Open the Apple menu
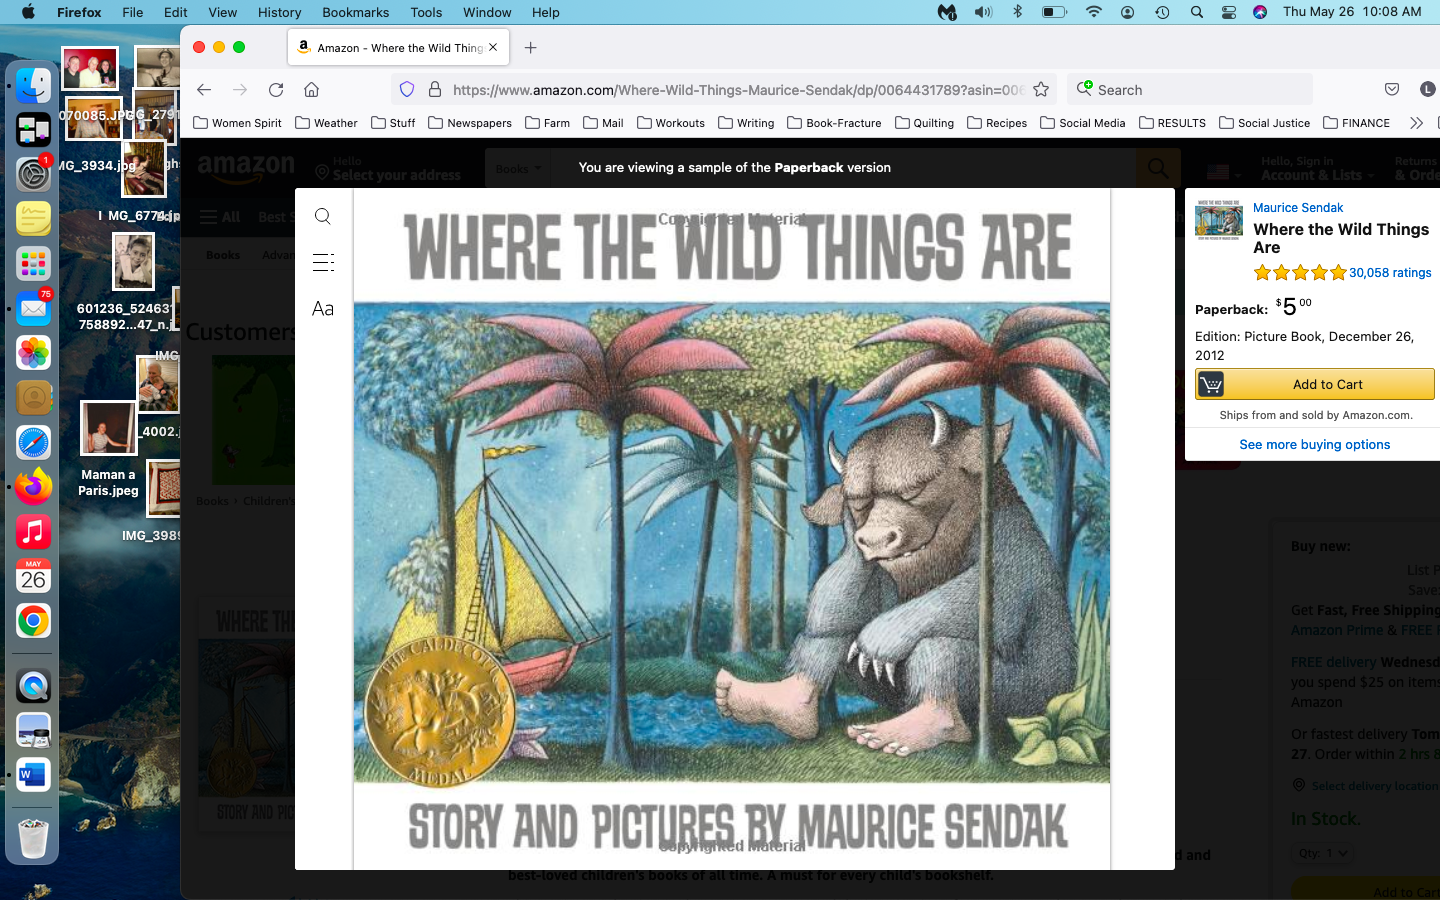The height and width of the screenshot is (900, 1440). coord(28,12)
